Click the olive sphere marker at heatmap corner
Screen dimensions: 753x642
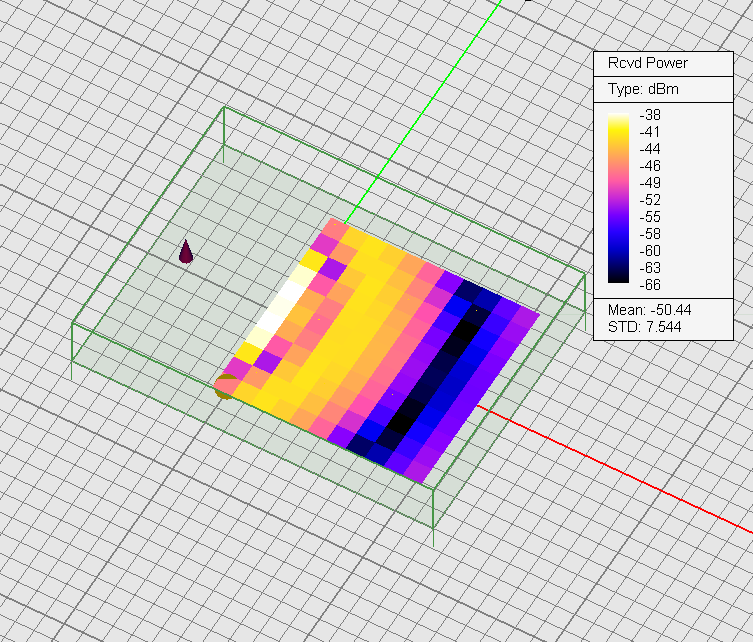pyautogui.click(x=225, y=386)
